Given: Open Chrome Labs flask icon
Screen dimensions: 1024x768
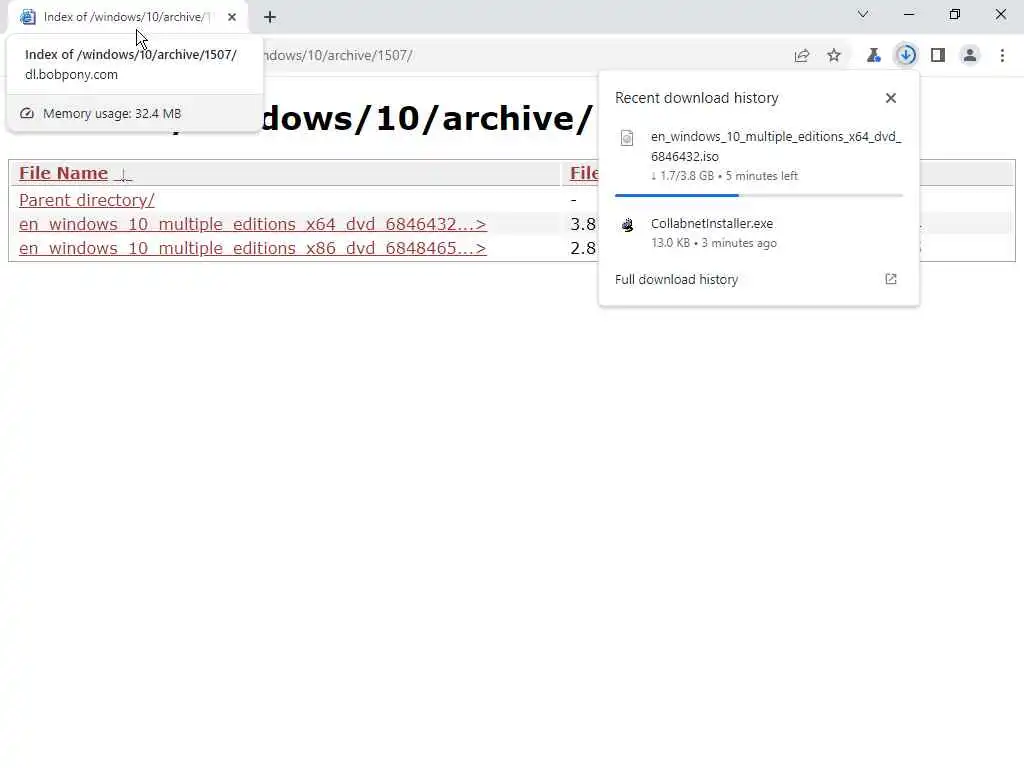Looking at the screenshot, I should (x=873, y=56).
